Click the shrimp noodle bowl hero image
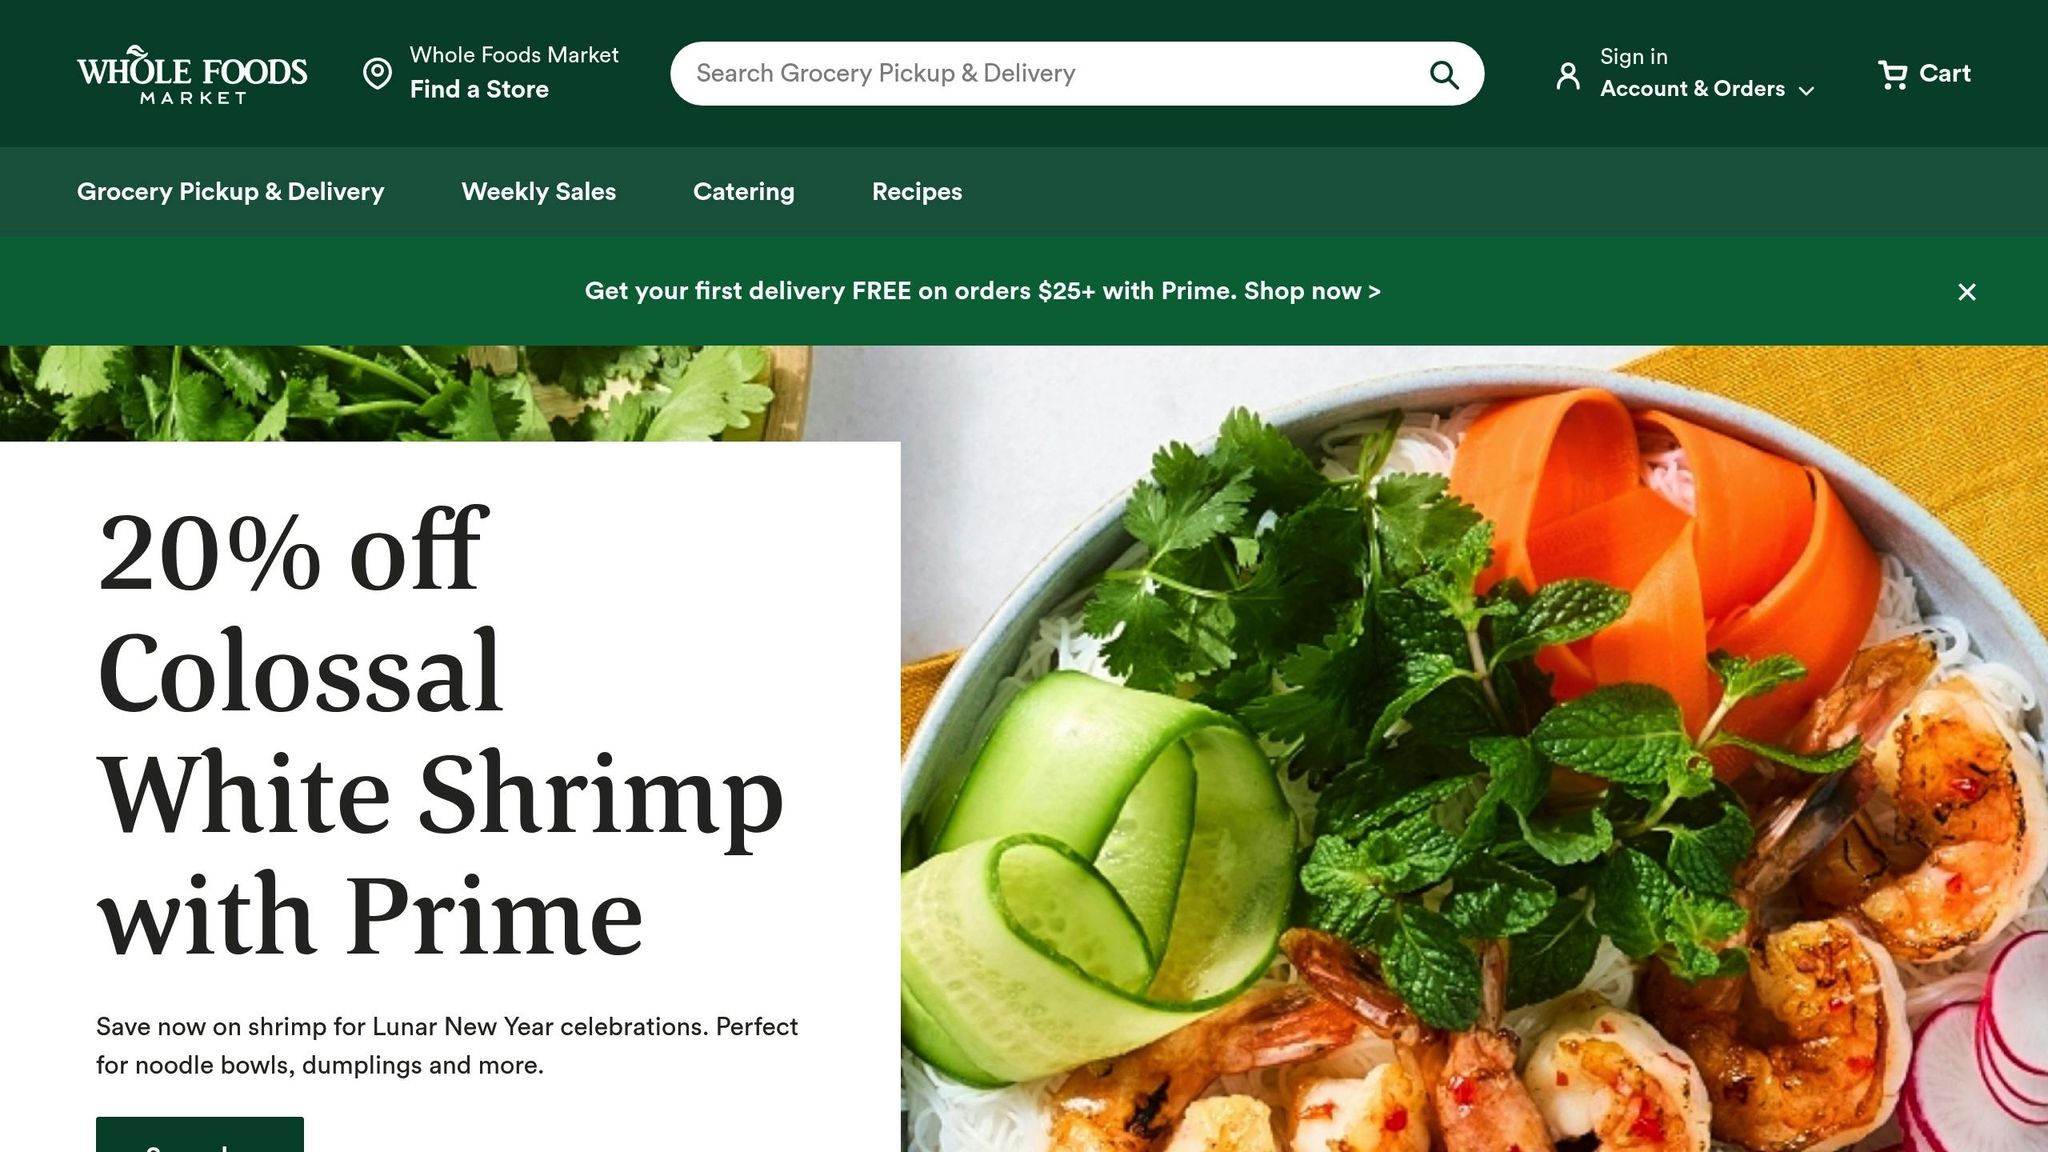2048x1152 pixels. [x=1474, y=750]
